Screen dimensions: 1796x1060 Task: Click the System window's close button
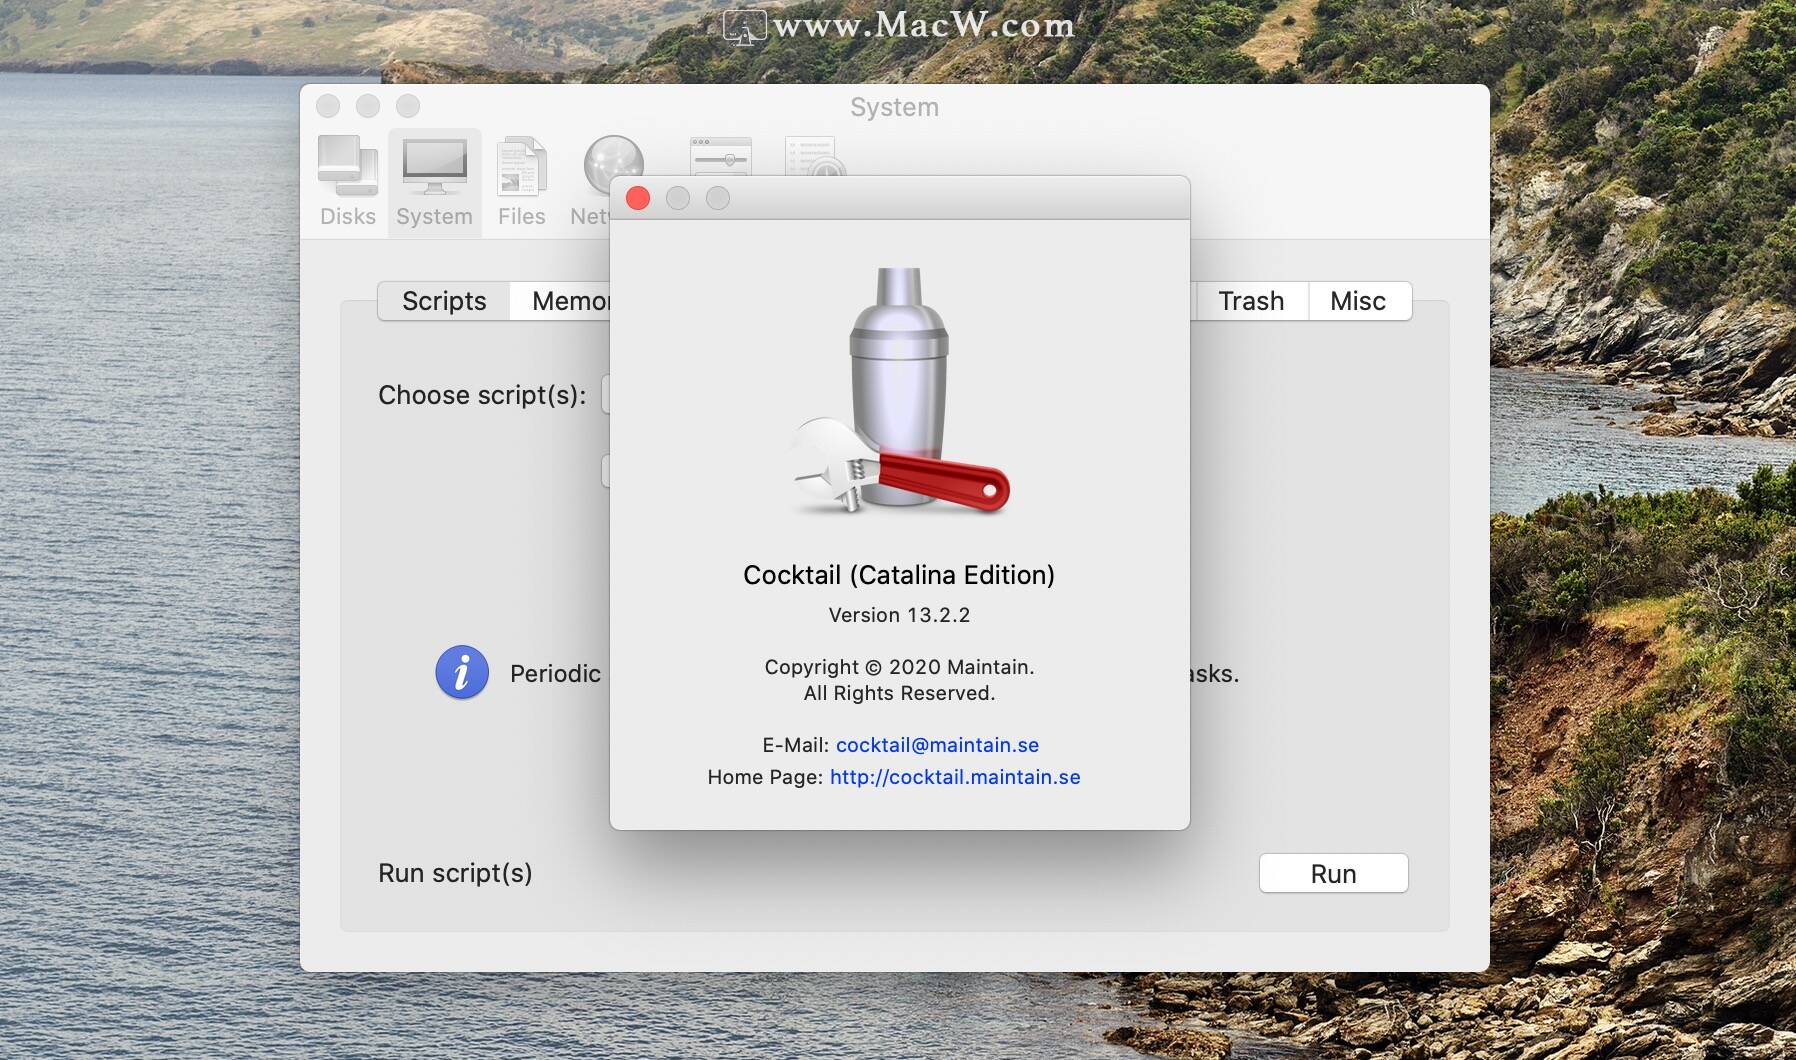pos(328,106)
